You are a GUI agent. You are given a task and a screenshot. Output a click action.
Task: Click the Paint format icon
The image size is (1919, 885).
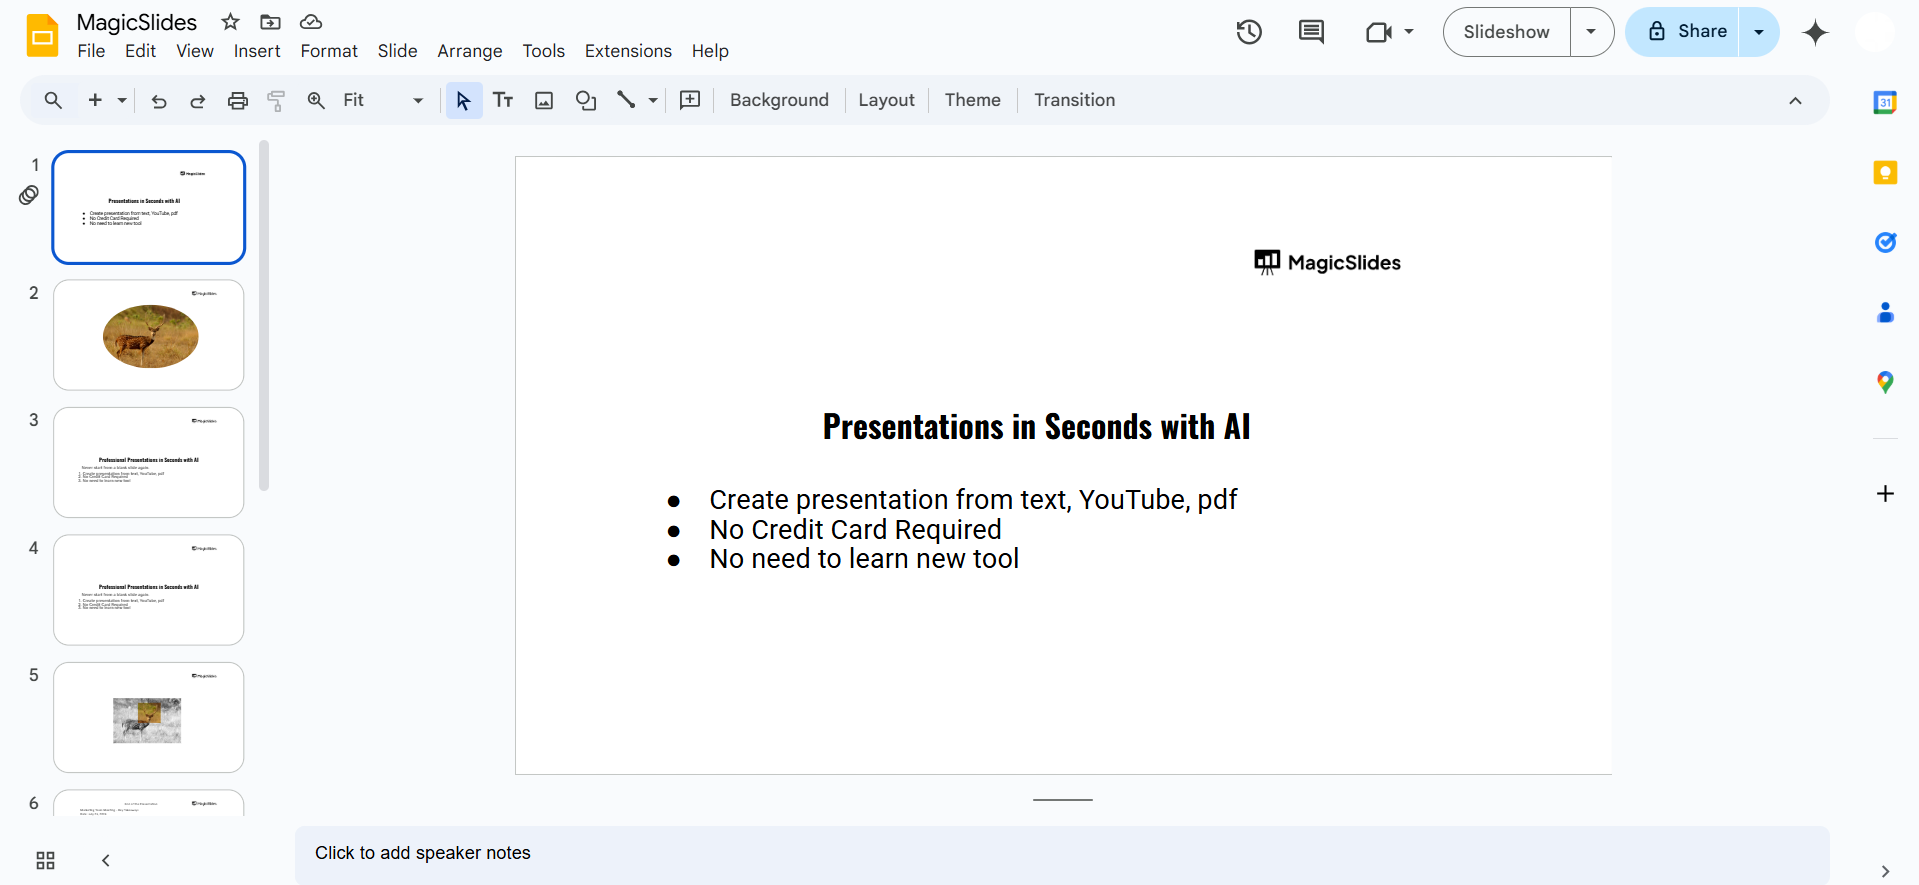coord(276,100)
